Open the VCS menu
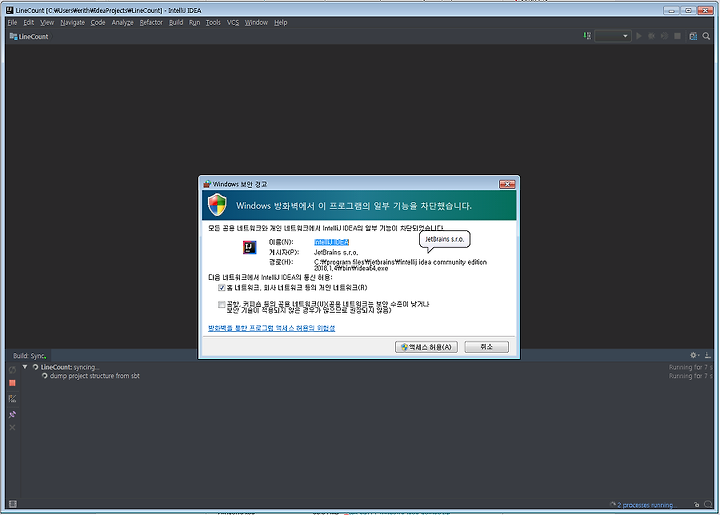The height and width of the screenshot is (515, 720). pyautogui.click(x=233, y=22)
